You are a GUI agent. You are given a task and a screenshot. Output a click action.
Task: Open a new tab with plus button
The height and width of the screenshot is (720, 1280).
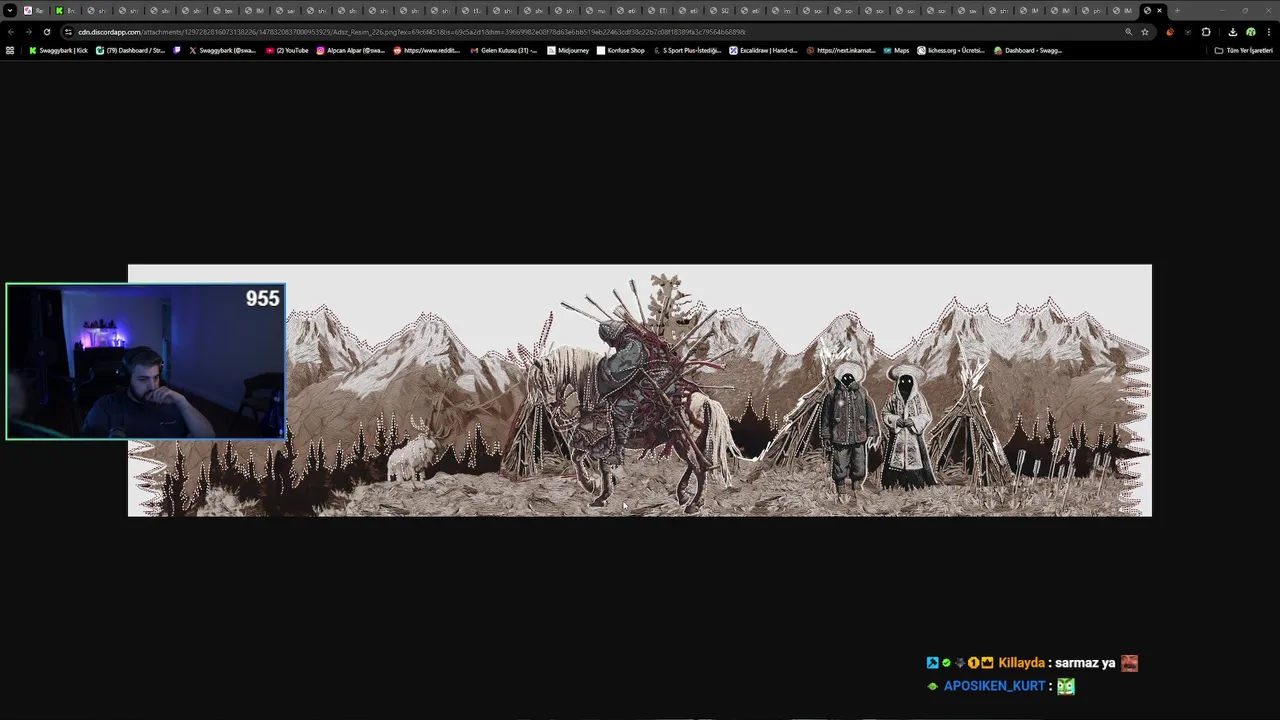point(1177,10)
